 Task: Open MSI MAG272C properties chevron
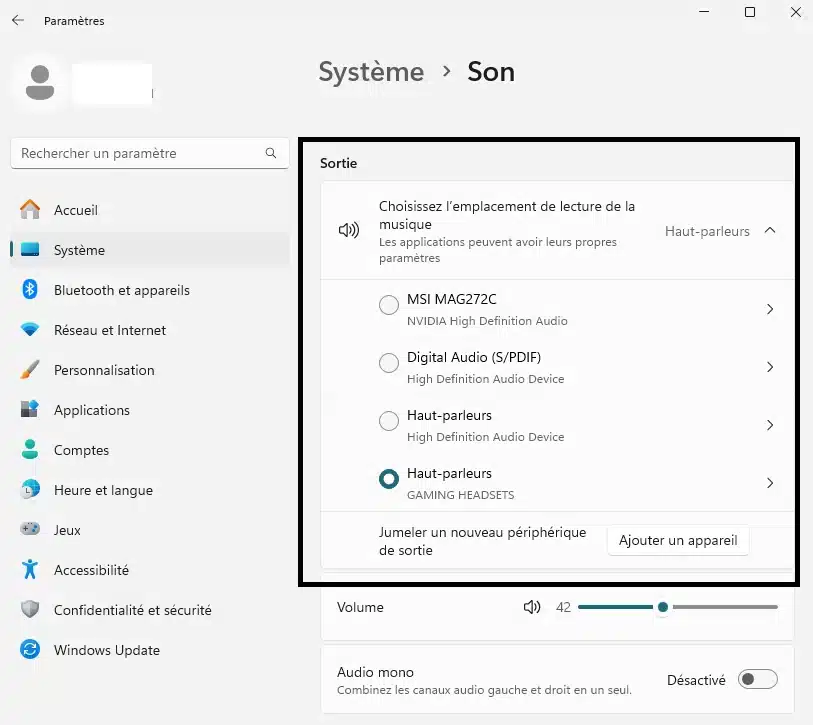click(x=770, y=309)
